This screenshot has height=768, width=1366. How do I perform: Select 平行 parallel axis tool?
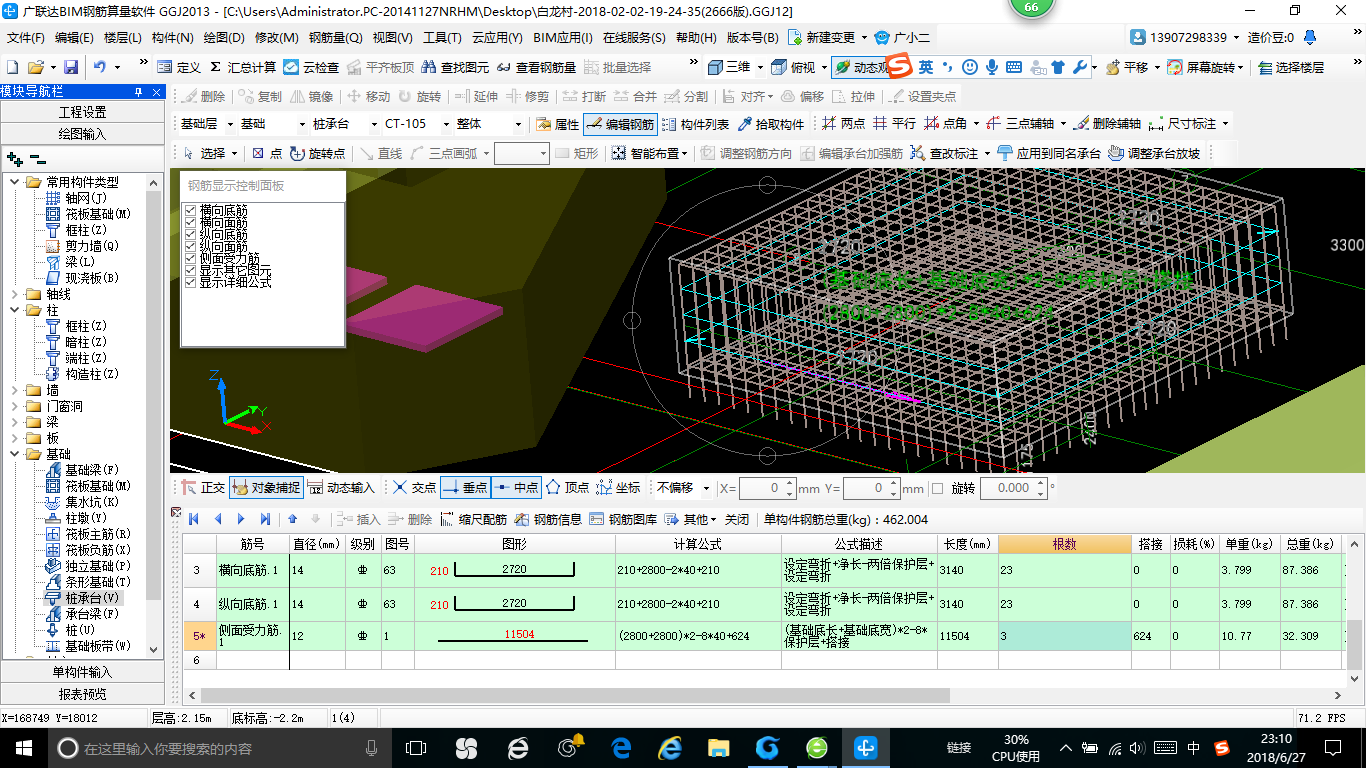(x=894, y=124)
